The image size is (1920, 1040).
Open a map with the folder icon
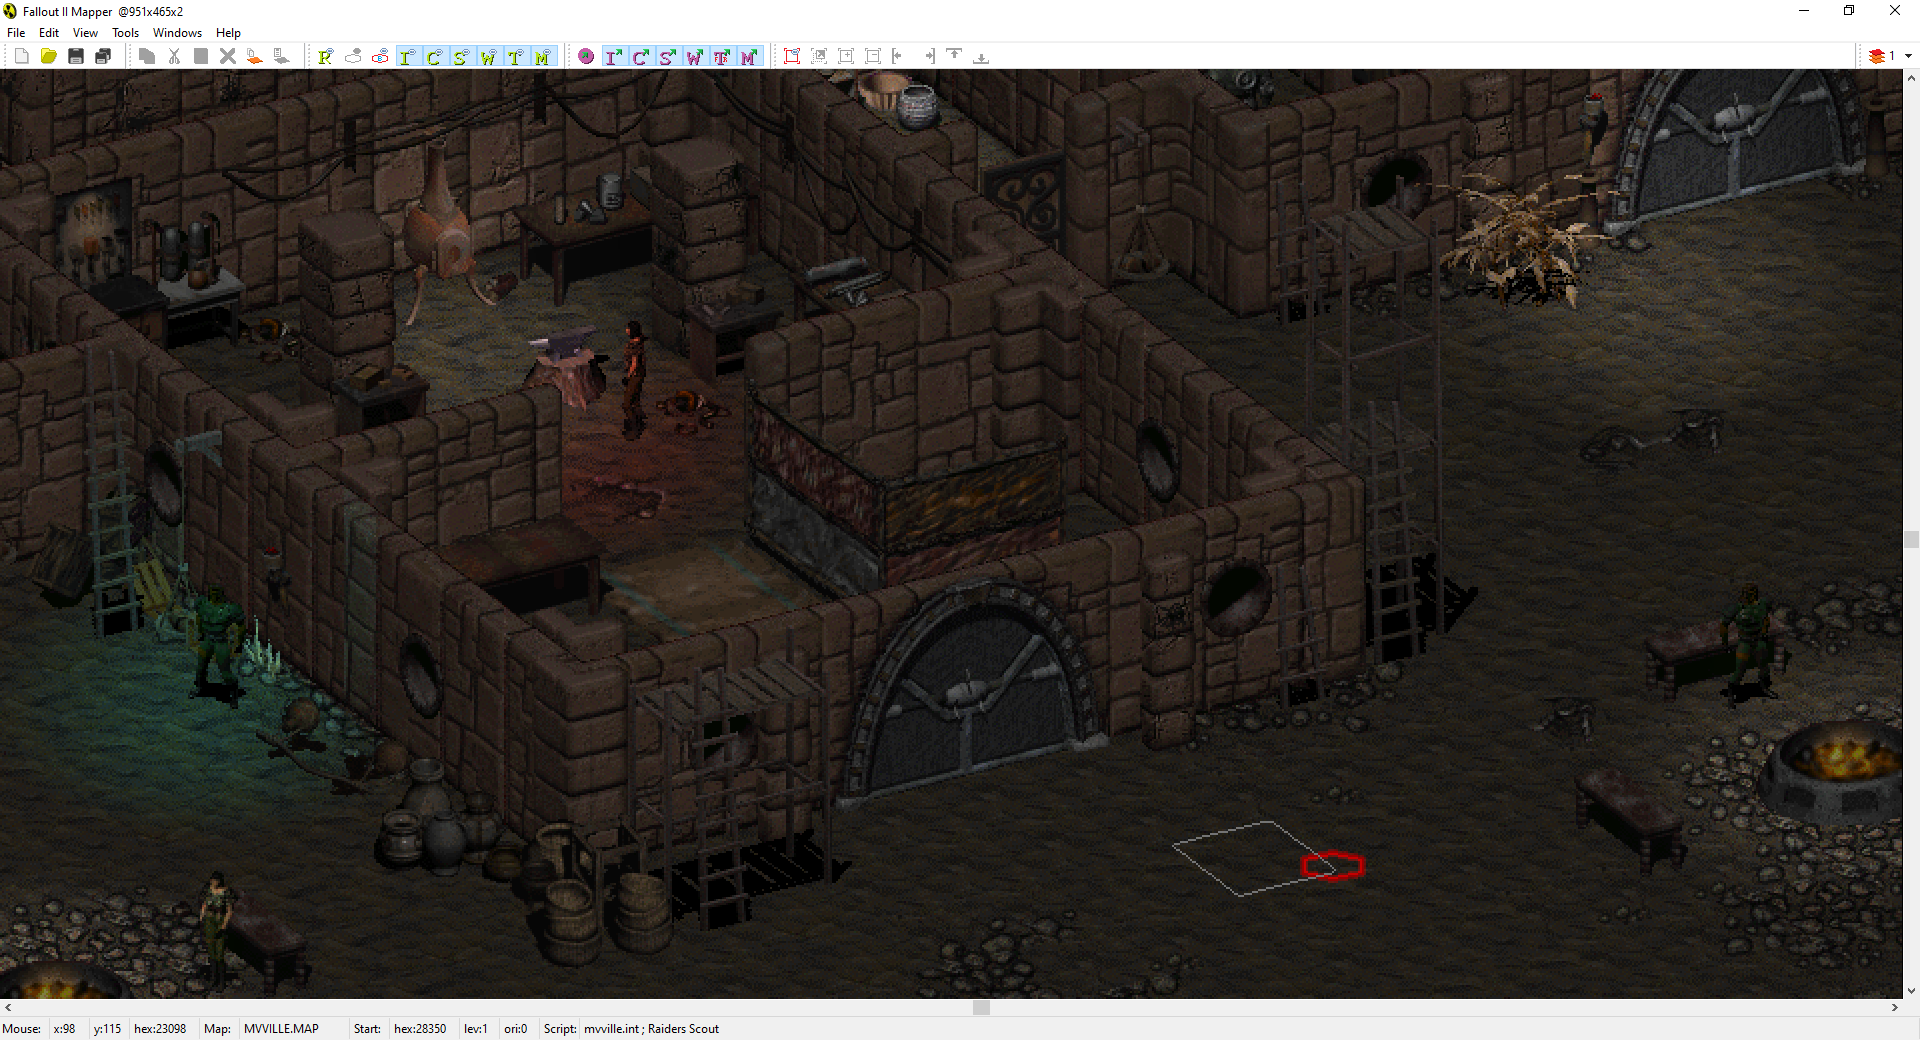(x=48, y=57)
